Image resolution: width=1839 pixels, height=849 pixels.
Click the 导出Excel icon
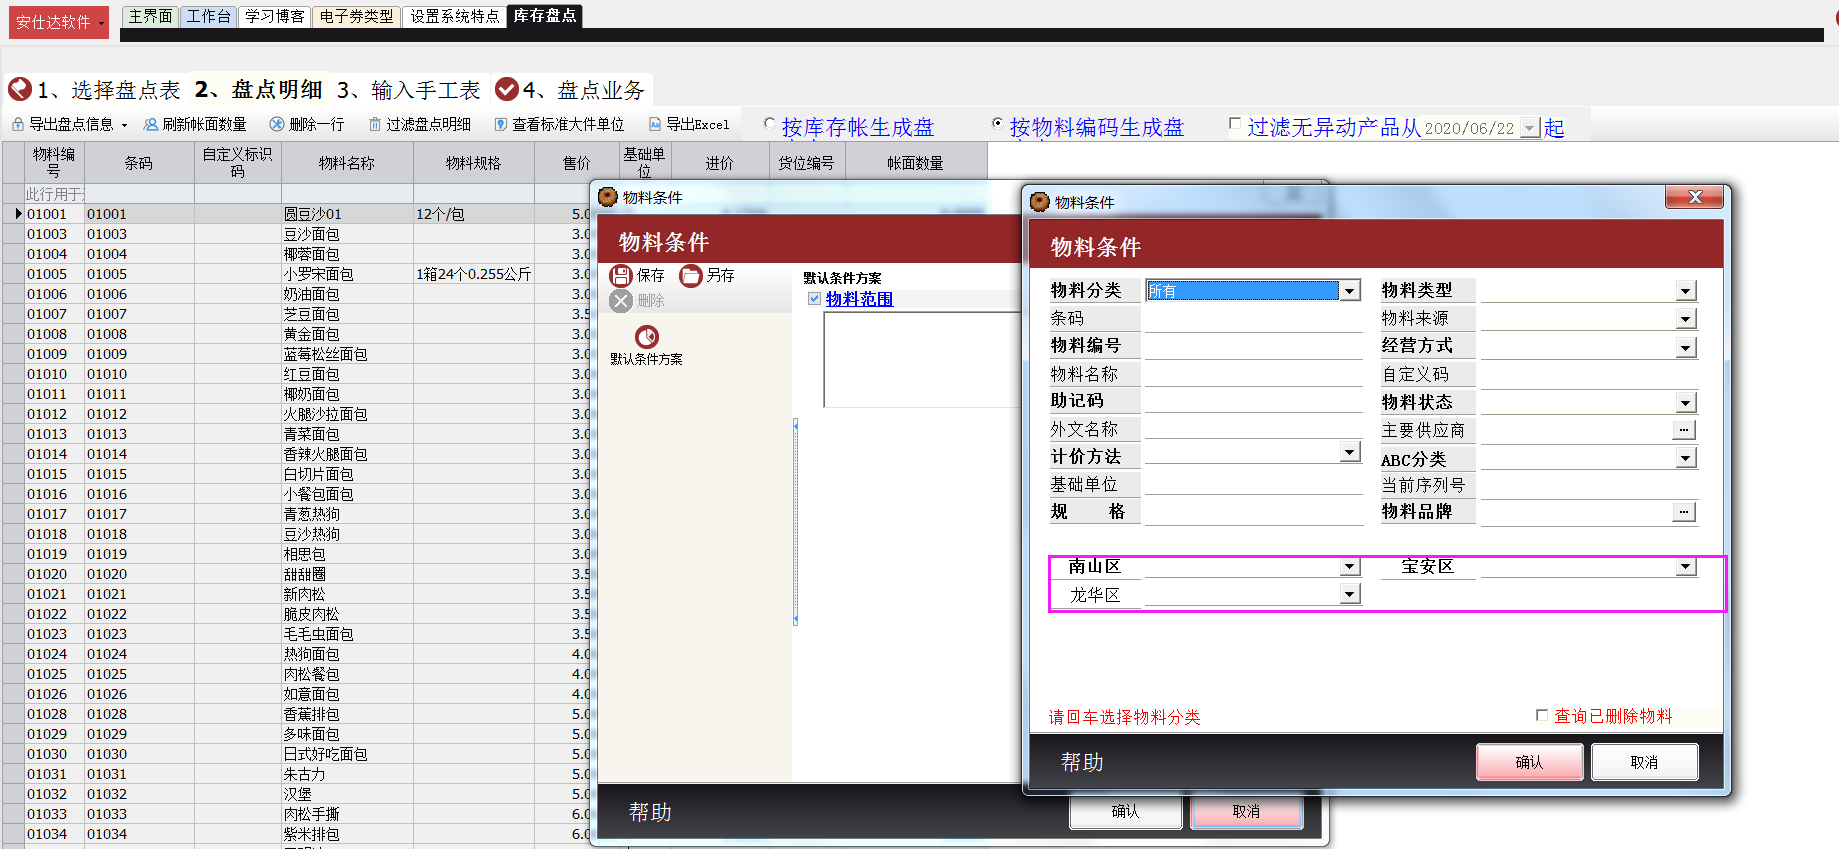(655, 124)
